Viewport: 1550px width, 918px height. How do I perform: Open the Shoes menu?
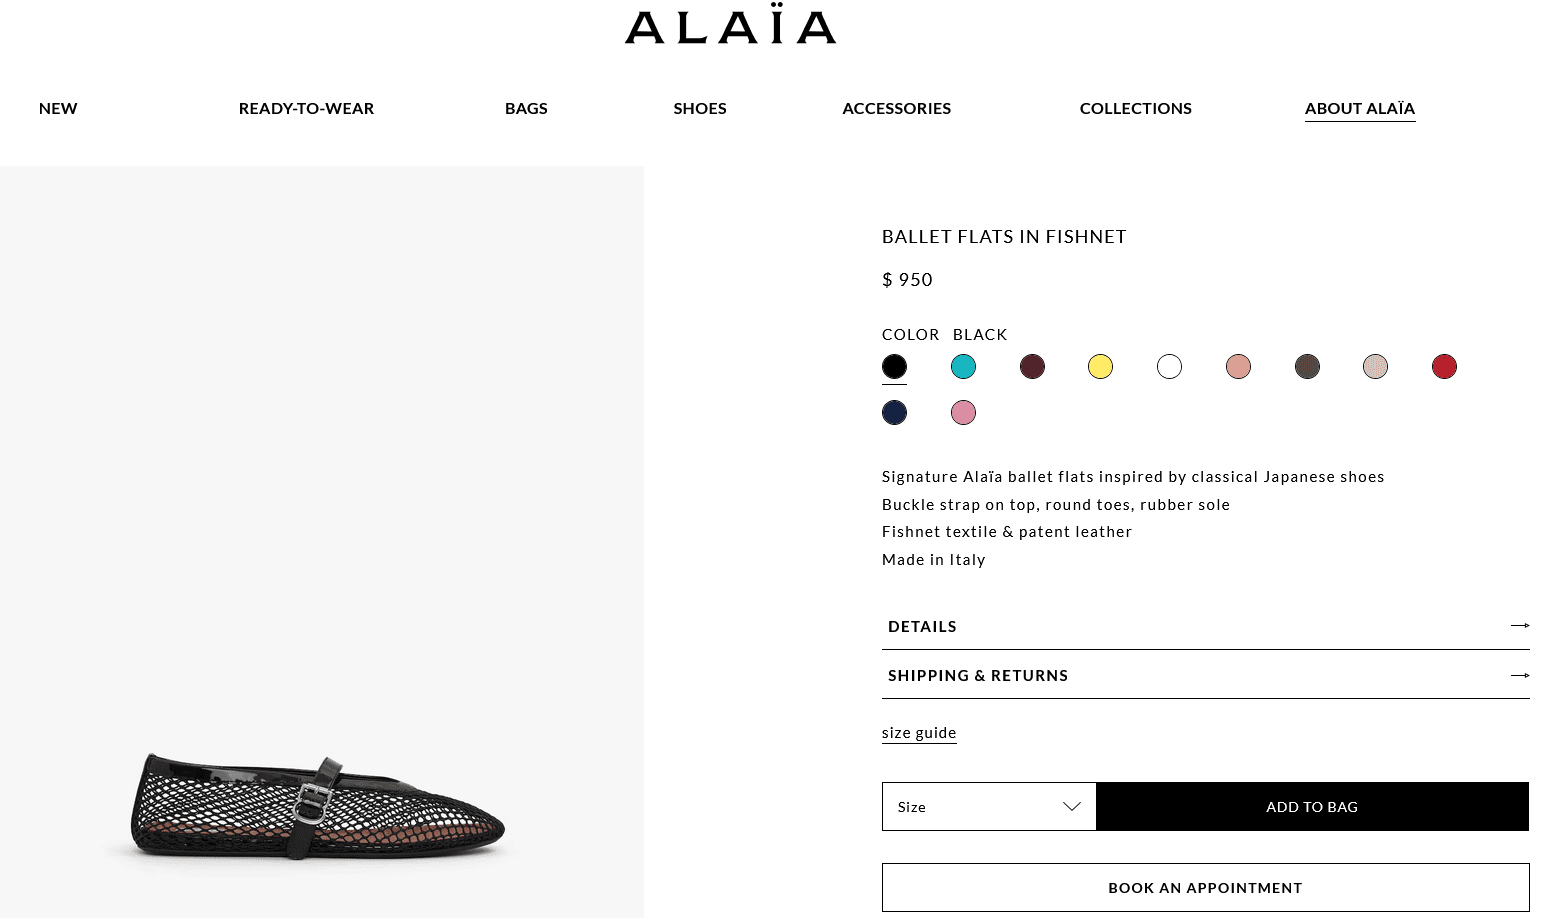(700, 109)
